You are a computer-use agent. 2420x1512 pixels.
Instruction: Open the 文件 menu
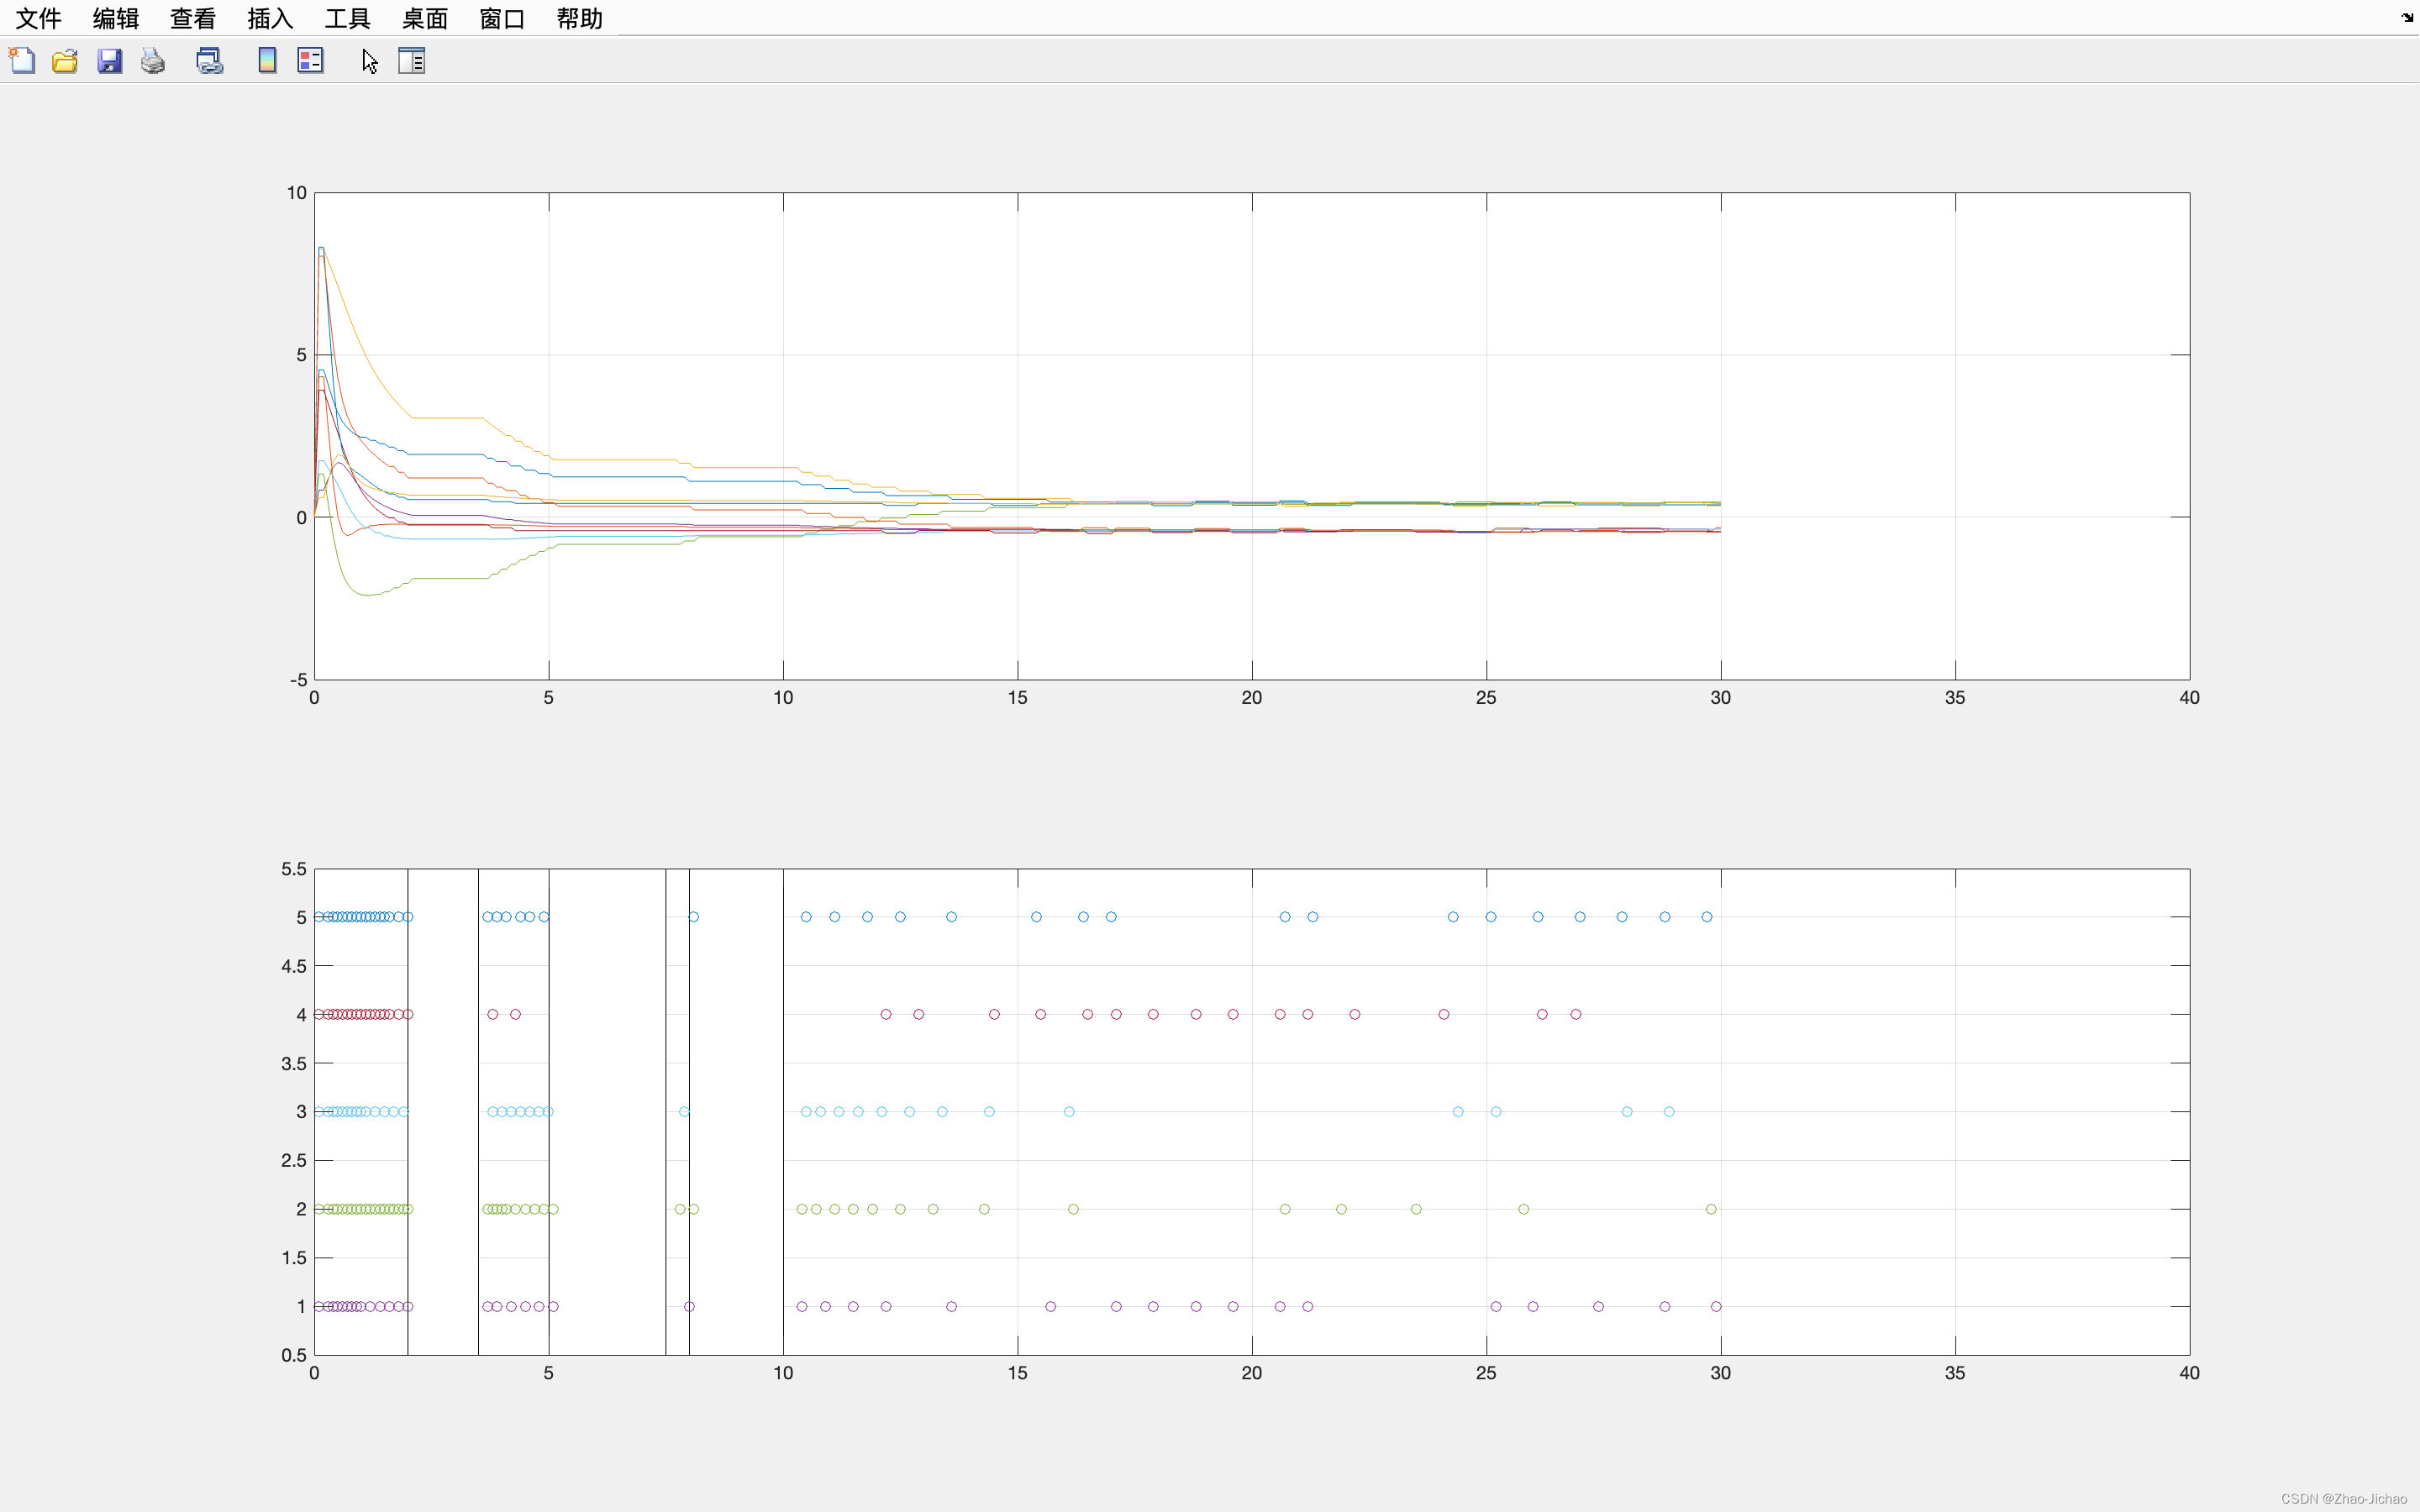39,18
